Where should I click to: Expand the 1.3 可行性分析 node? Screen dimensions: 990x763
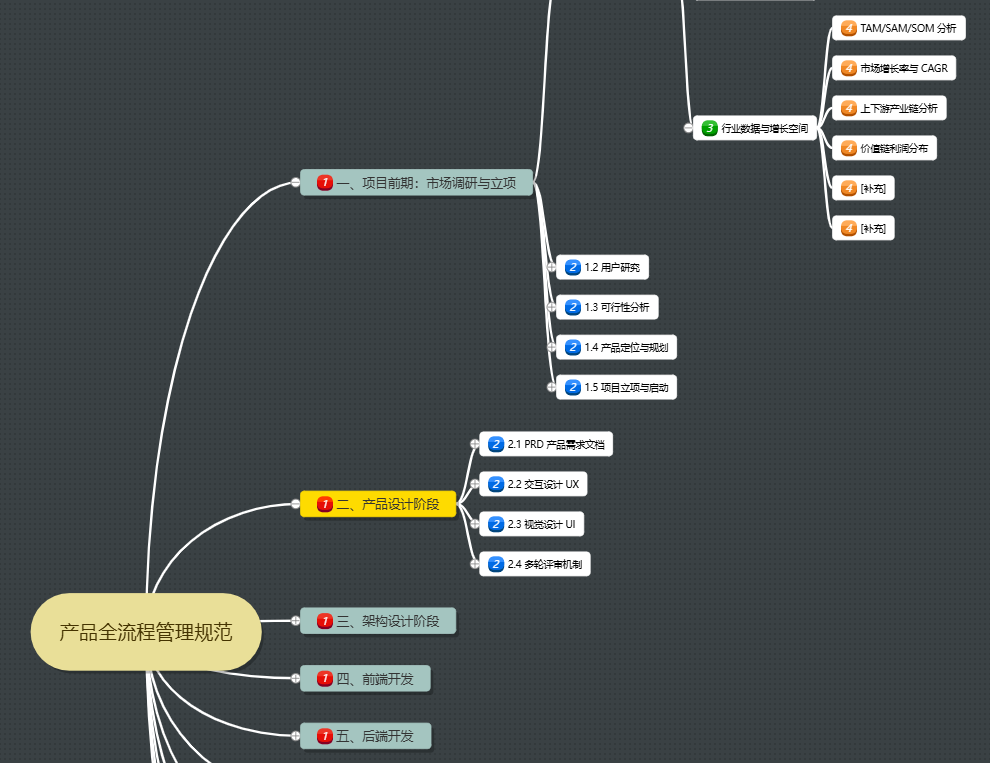click(551, 307)
